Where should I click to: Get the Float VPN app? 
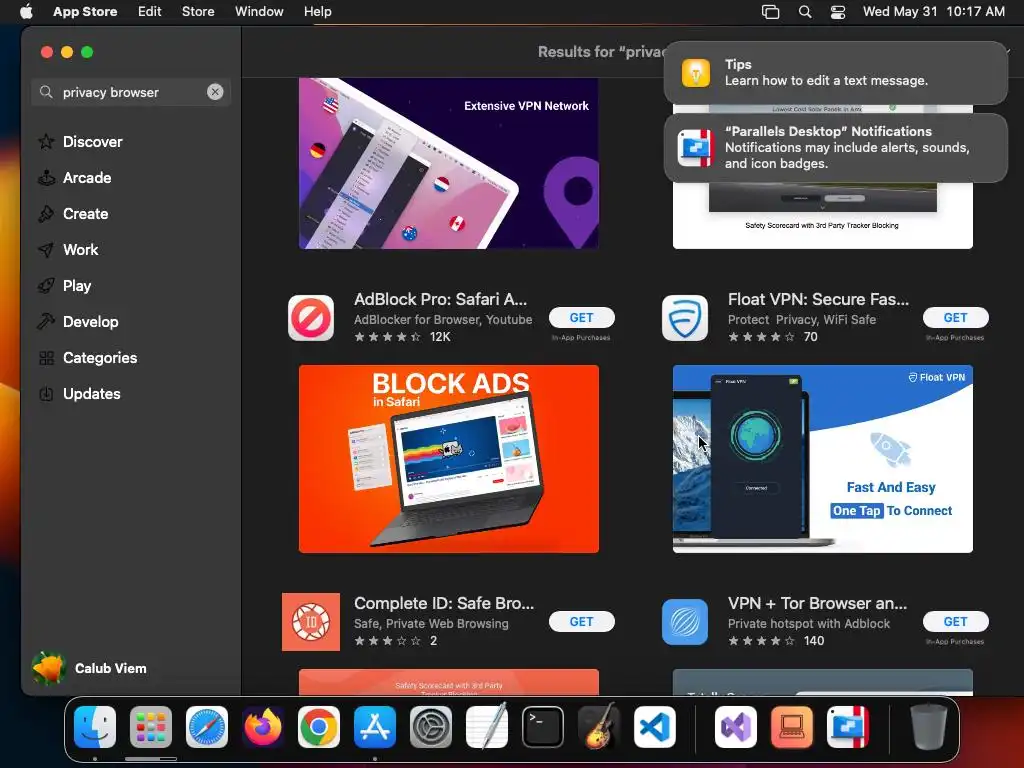[955, 317]
